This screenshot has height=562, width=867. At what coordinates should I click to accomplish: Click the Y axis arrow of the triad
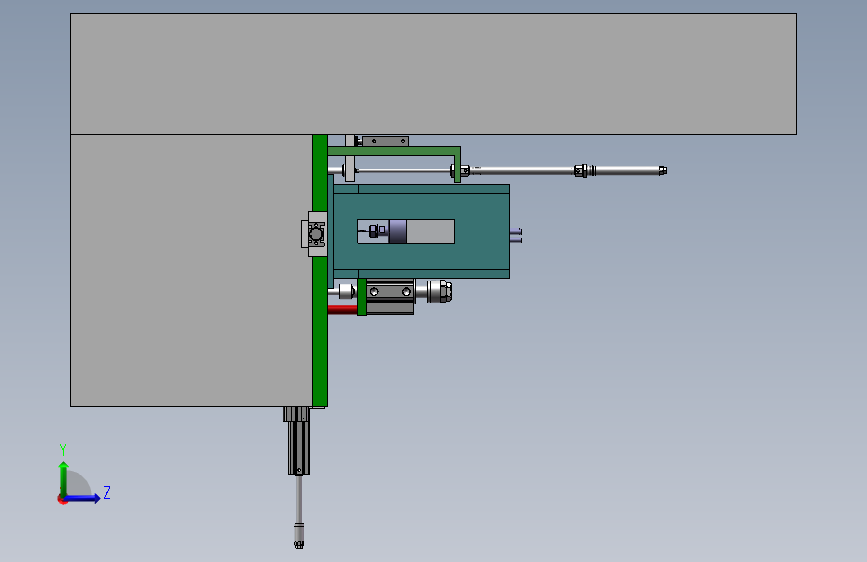[63, 479]
